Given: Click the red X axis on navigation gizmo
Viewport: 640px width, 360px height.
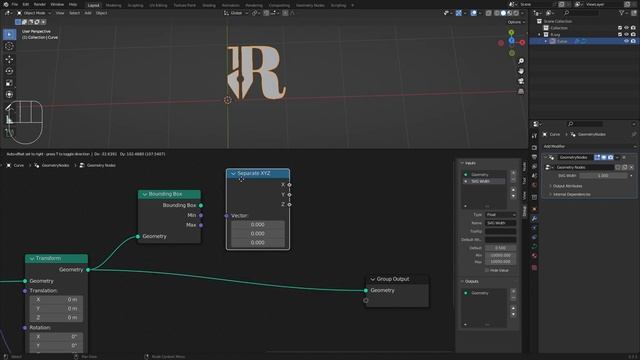Looking at the screenshot, I should [522, 42].
